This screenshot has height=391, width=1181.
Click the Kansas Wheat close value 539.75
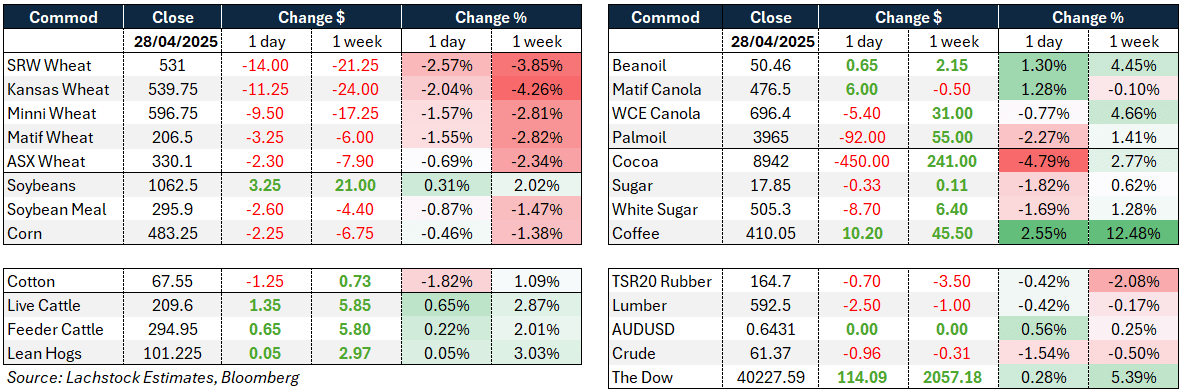click(x=172, y=90)
